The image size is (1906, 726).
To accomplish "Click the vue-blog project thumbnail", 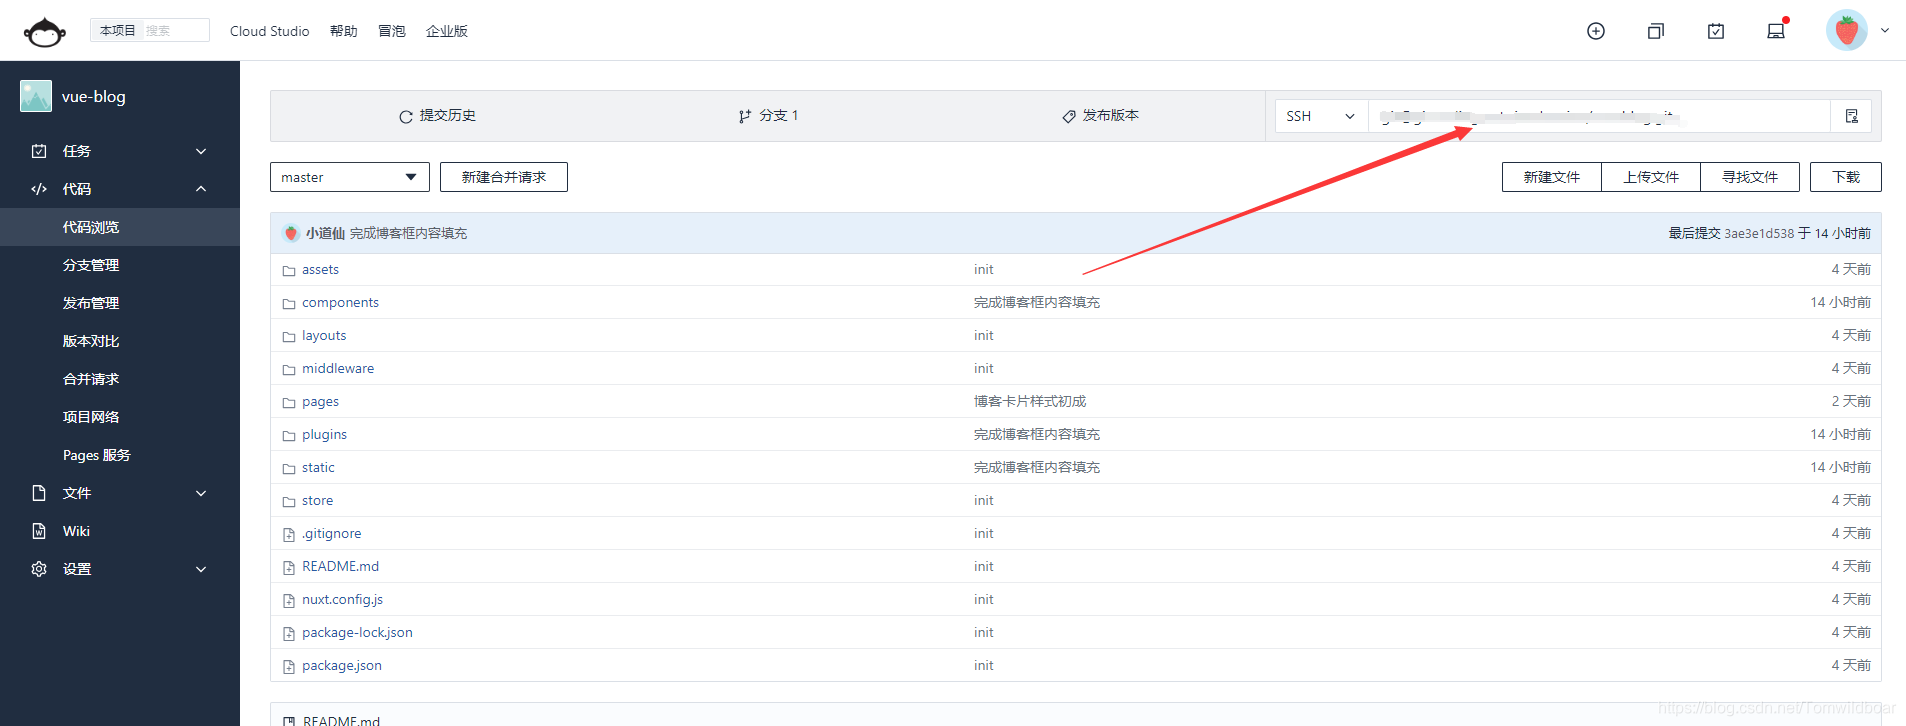I will (36, 96).
